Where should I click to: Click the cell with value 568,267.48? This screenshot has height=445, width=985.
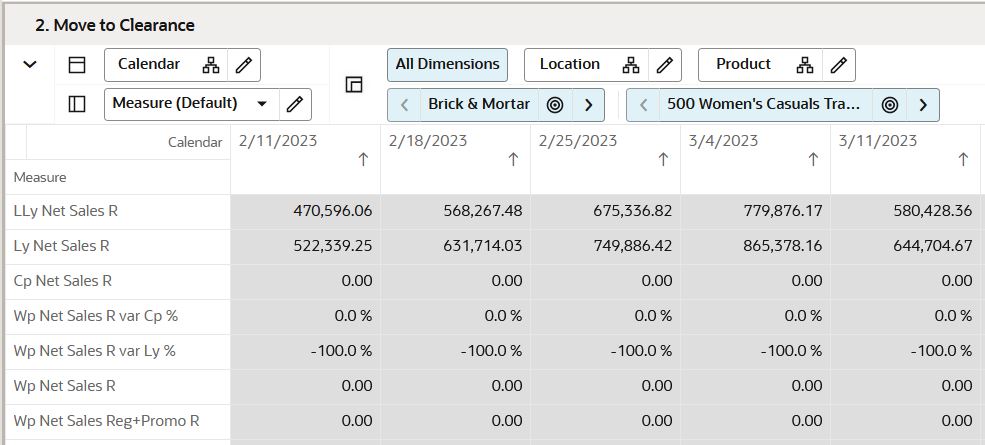pos(455,212)
